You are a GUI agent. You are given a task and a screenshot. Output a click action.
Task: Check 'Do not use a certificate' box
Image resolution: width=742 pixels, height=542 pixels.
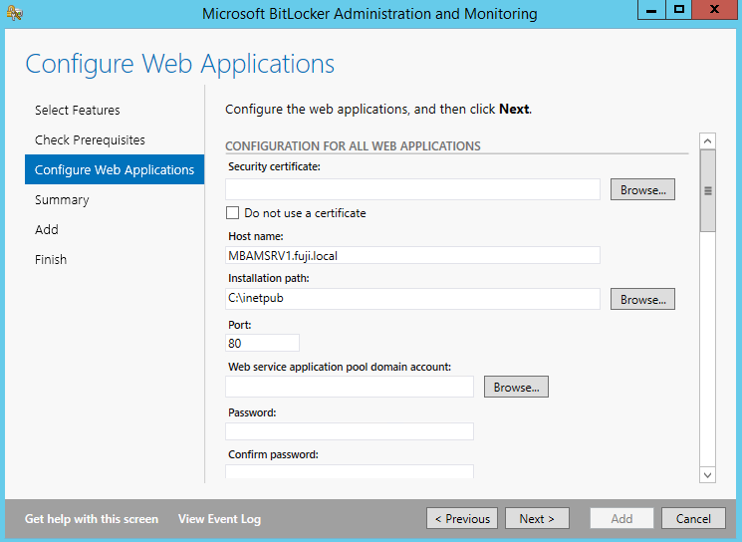[233, 213]
